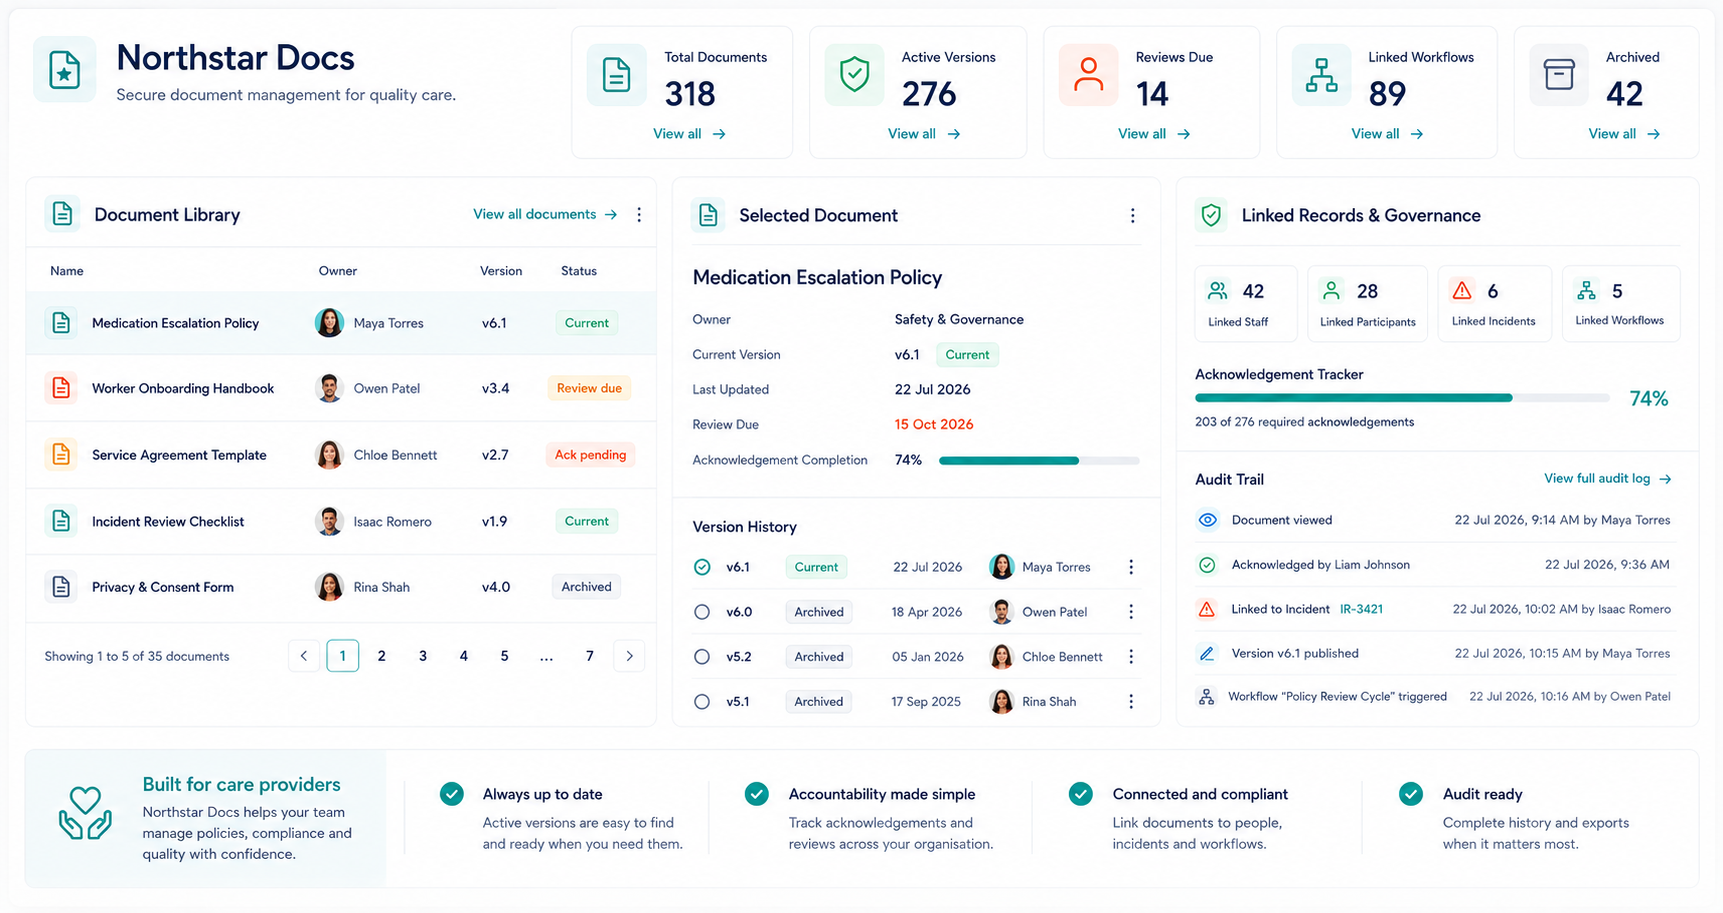Select the v5.1 version radio button

(x=702, y=702)
